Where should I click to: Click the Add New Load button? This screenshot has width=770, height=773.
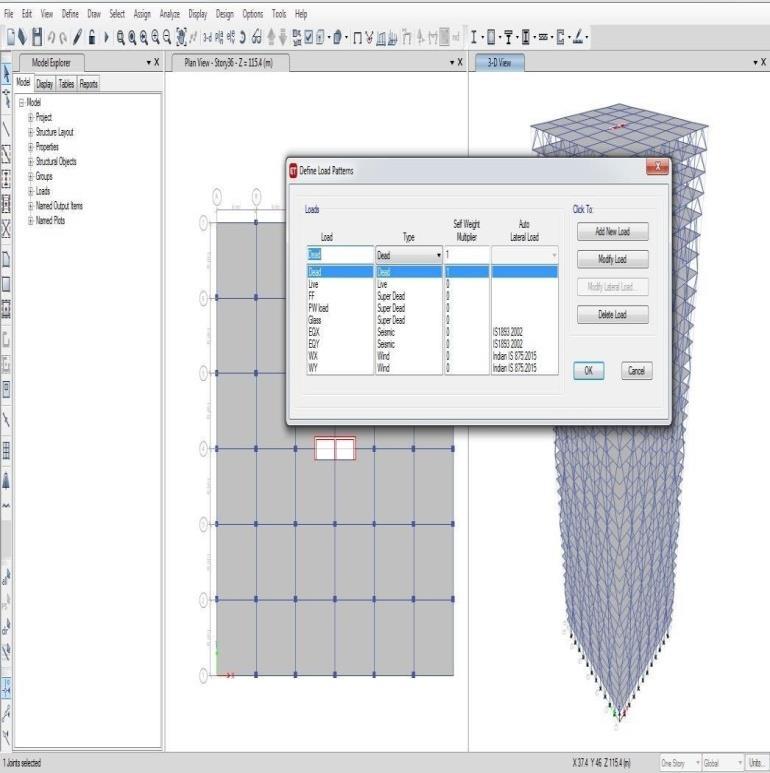click(612, 232)
